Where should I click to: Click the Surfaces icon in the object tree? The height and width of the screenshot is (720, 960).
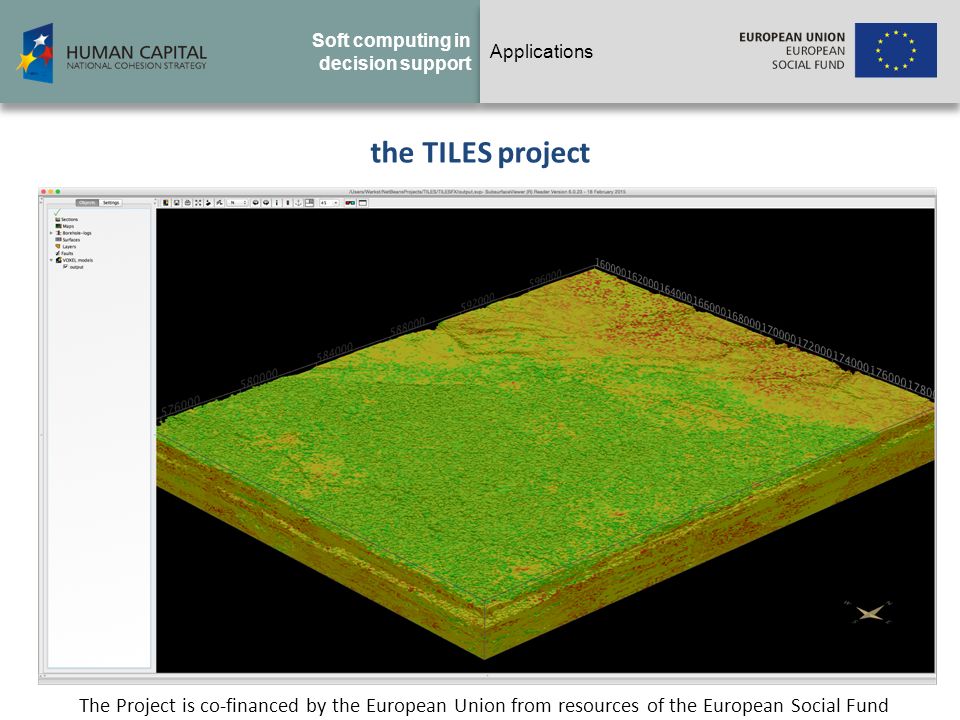click(58, 239)
